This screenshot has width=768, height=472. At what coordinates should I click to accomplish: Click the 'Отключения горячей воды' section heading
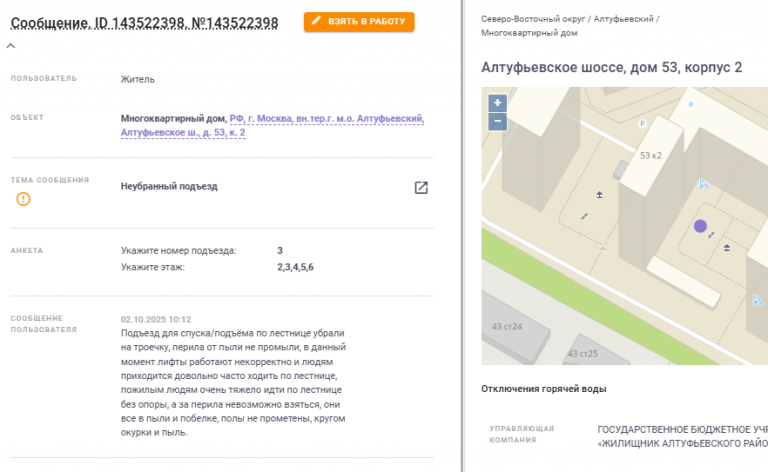coord(543,388)
